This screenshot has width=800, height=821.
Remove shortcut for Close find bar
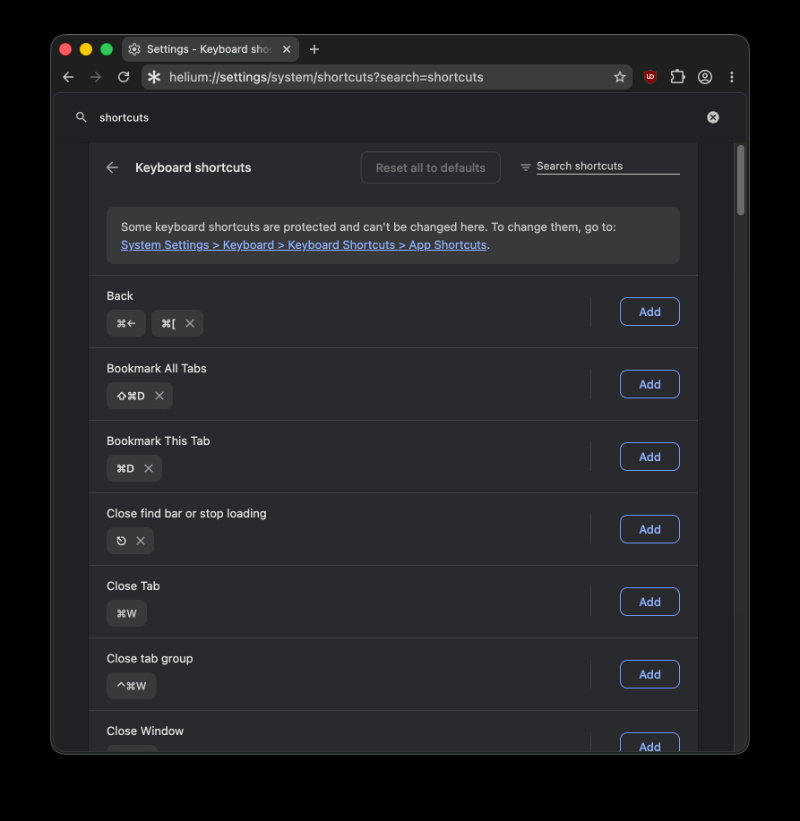pyautogui.click(x=140, y=541)
